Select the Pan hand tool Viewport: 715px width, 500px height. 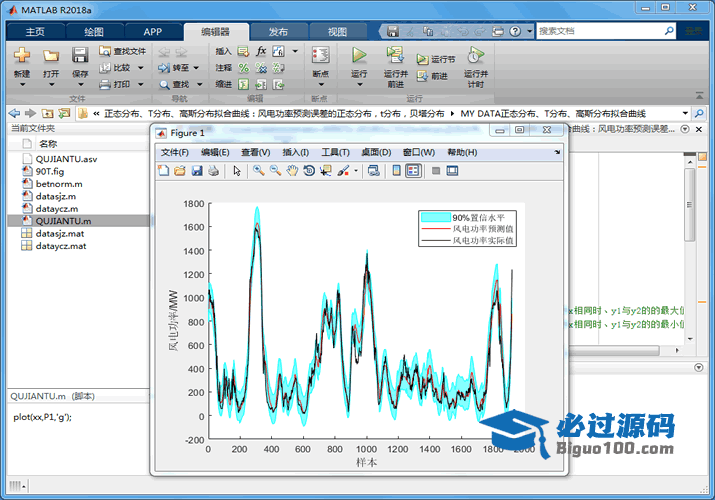[292, 171]
